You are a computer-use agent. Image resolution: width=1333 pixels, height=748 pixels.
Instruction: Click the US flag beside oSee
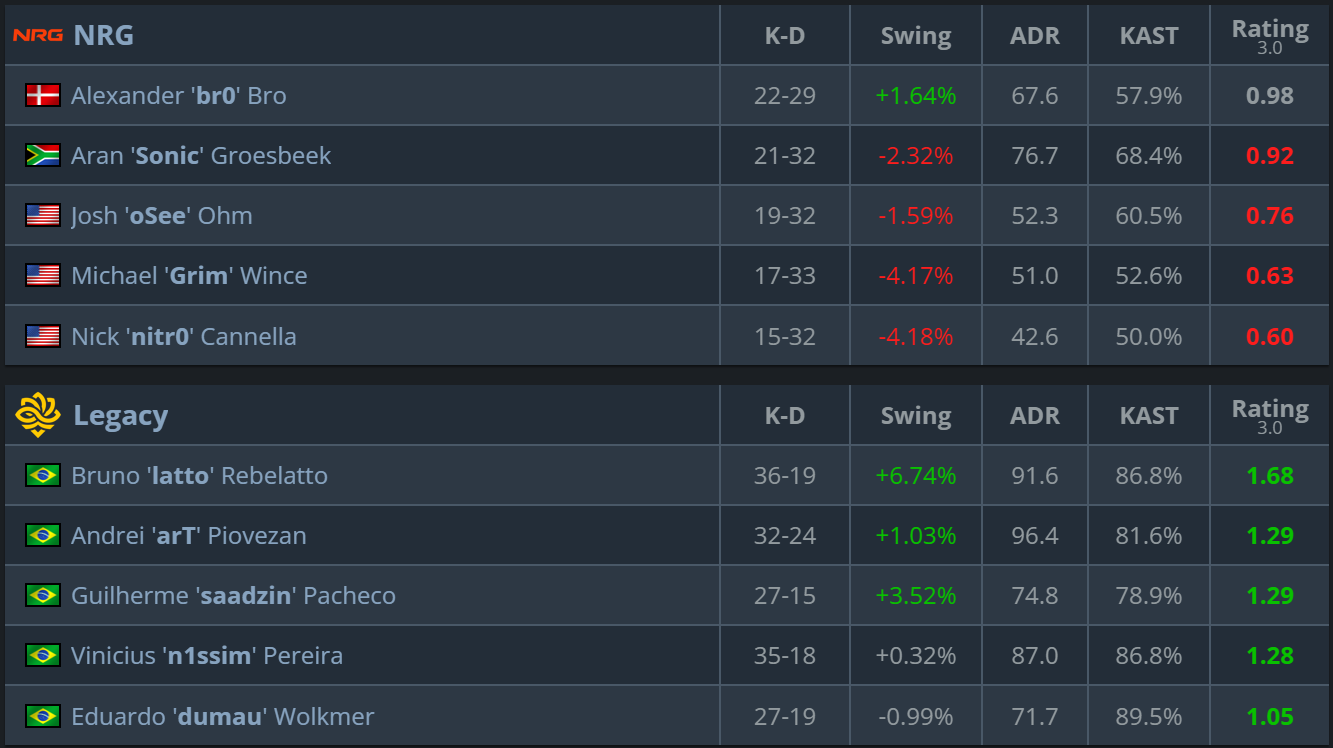[43, 216]
